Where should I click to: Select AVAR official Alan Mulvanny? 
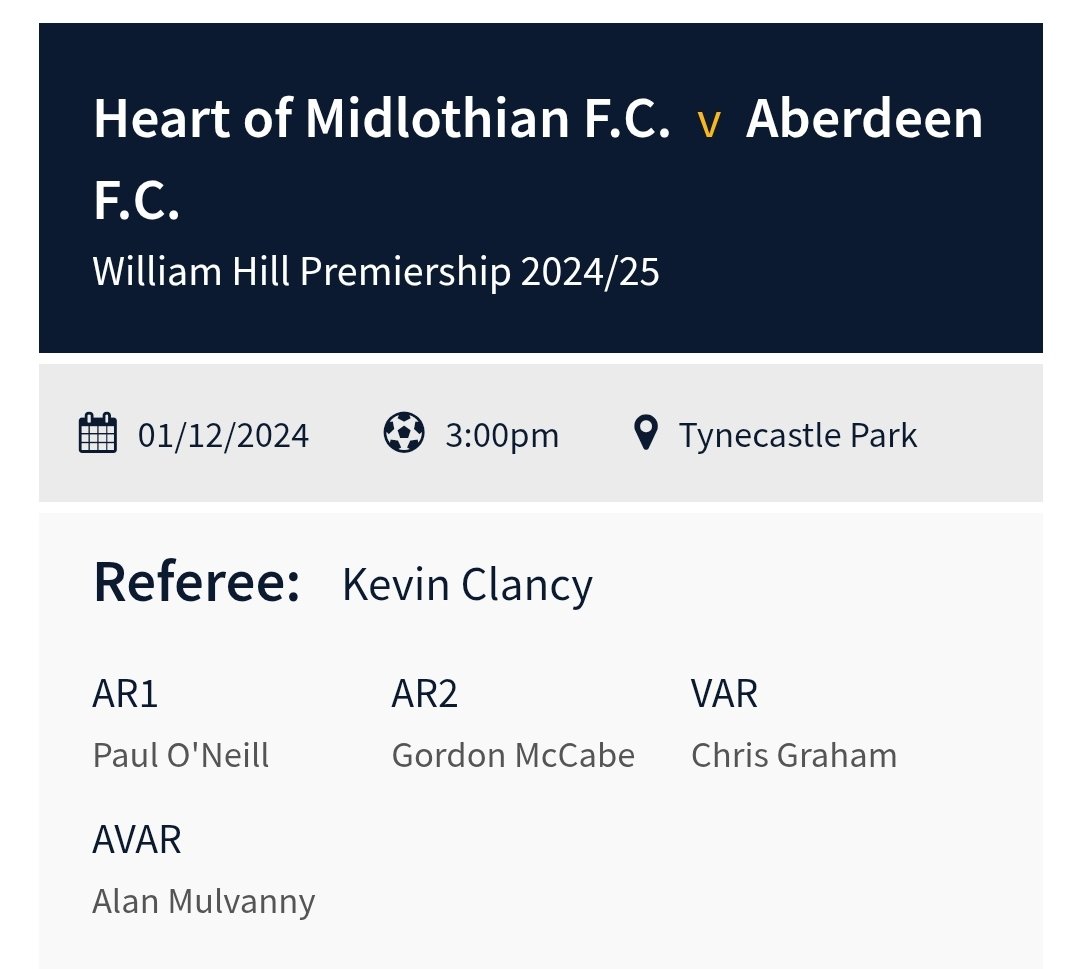204,902
